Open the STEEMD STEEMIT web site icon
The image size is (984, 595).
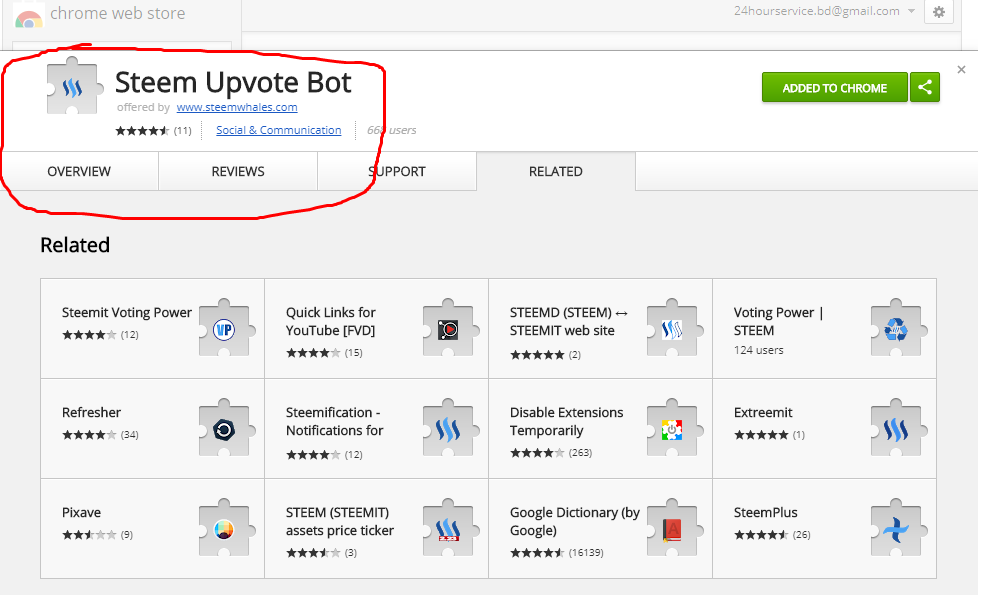(675, 328)
